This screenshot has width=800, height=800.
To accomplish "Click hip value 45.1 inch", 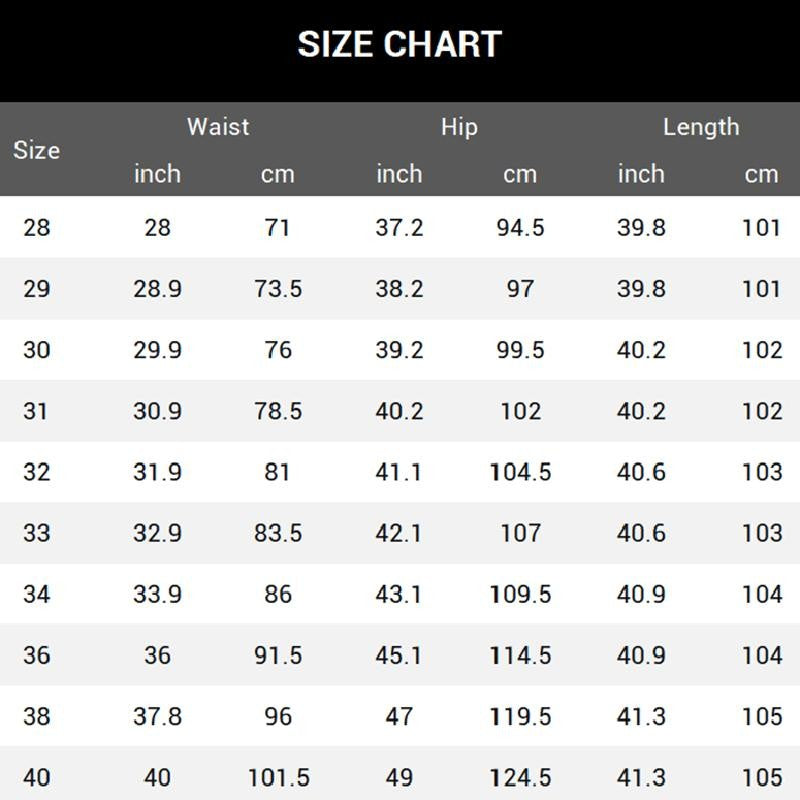I will tap(399, 655).
